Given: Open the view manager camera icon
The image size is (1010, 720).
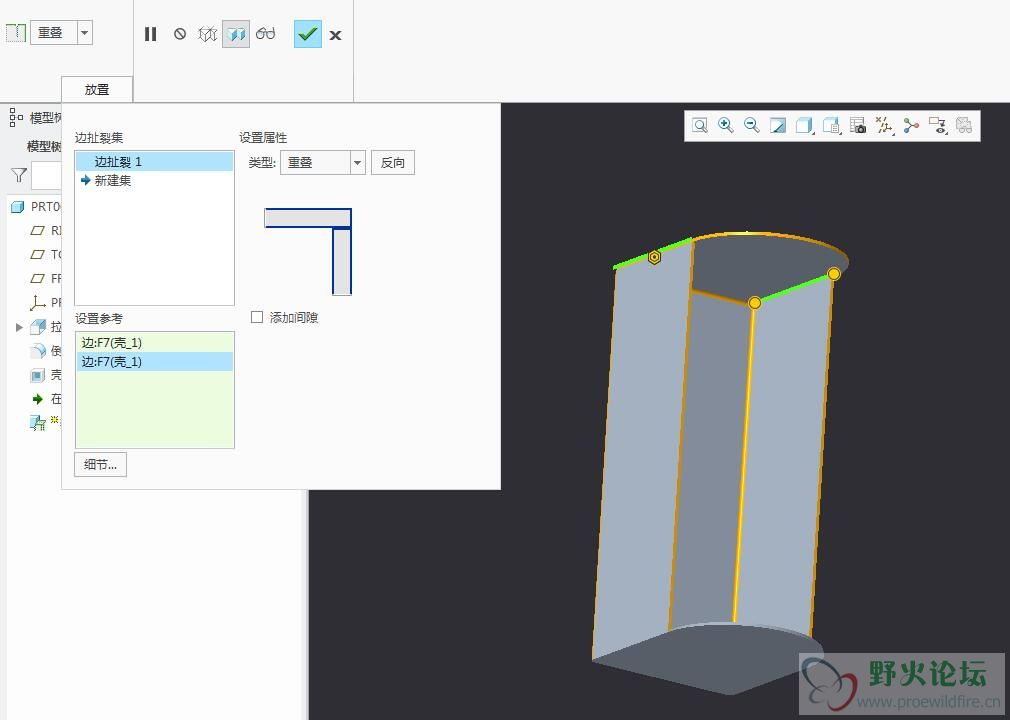Looking at the screenshot, I should click(858, 126).
